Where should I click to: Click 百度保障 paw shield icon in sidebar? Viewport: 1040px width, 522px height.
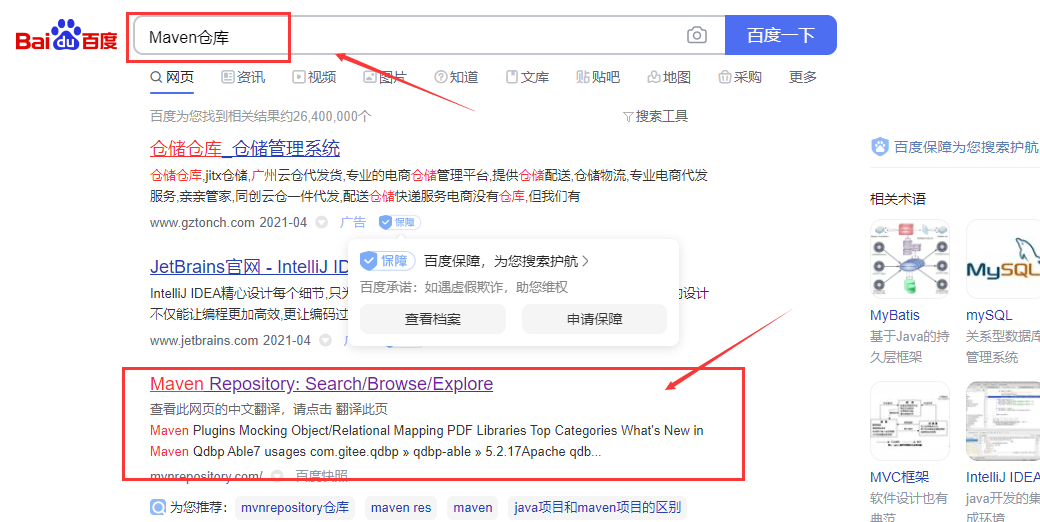879,147
